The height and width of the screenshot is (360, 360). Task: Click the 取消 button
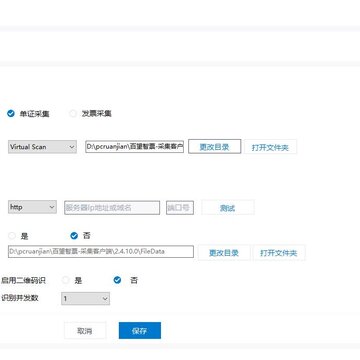point(85,331)
